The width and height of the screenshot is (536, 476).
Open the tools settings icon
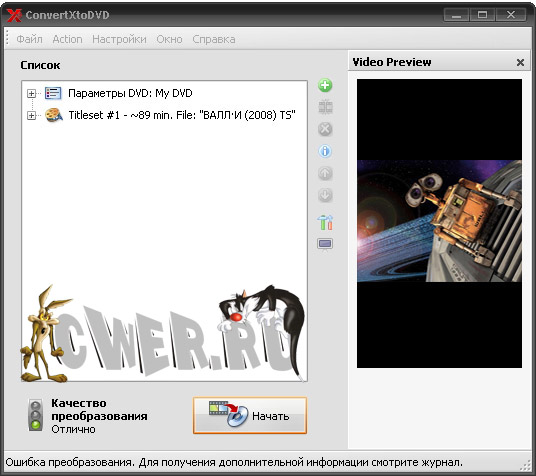pyautogui.click(x=325, y=222)
